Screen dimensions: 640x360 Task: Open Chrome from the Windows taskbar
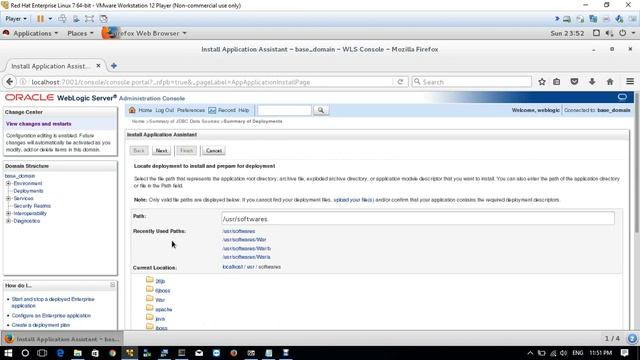[x=112, y=353]
